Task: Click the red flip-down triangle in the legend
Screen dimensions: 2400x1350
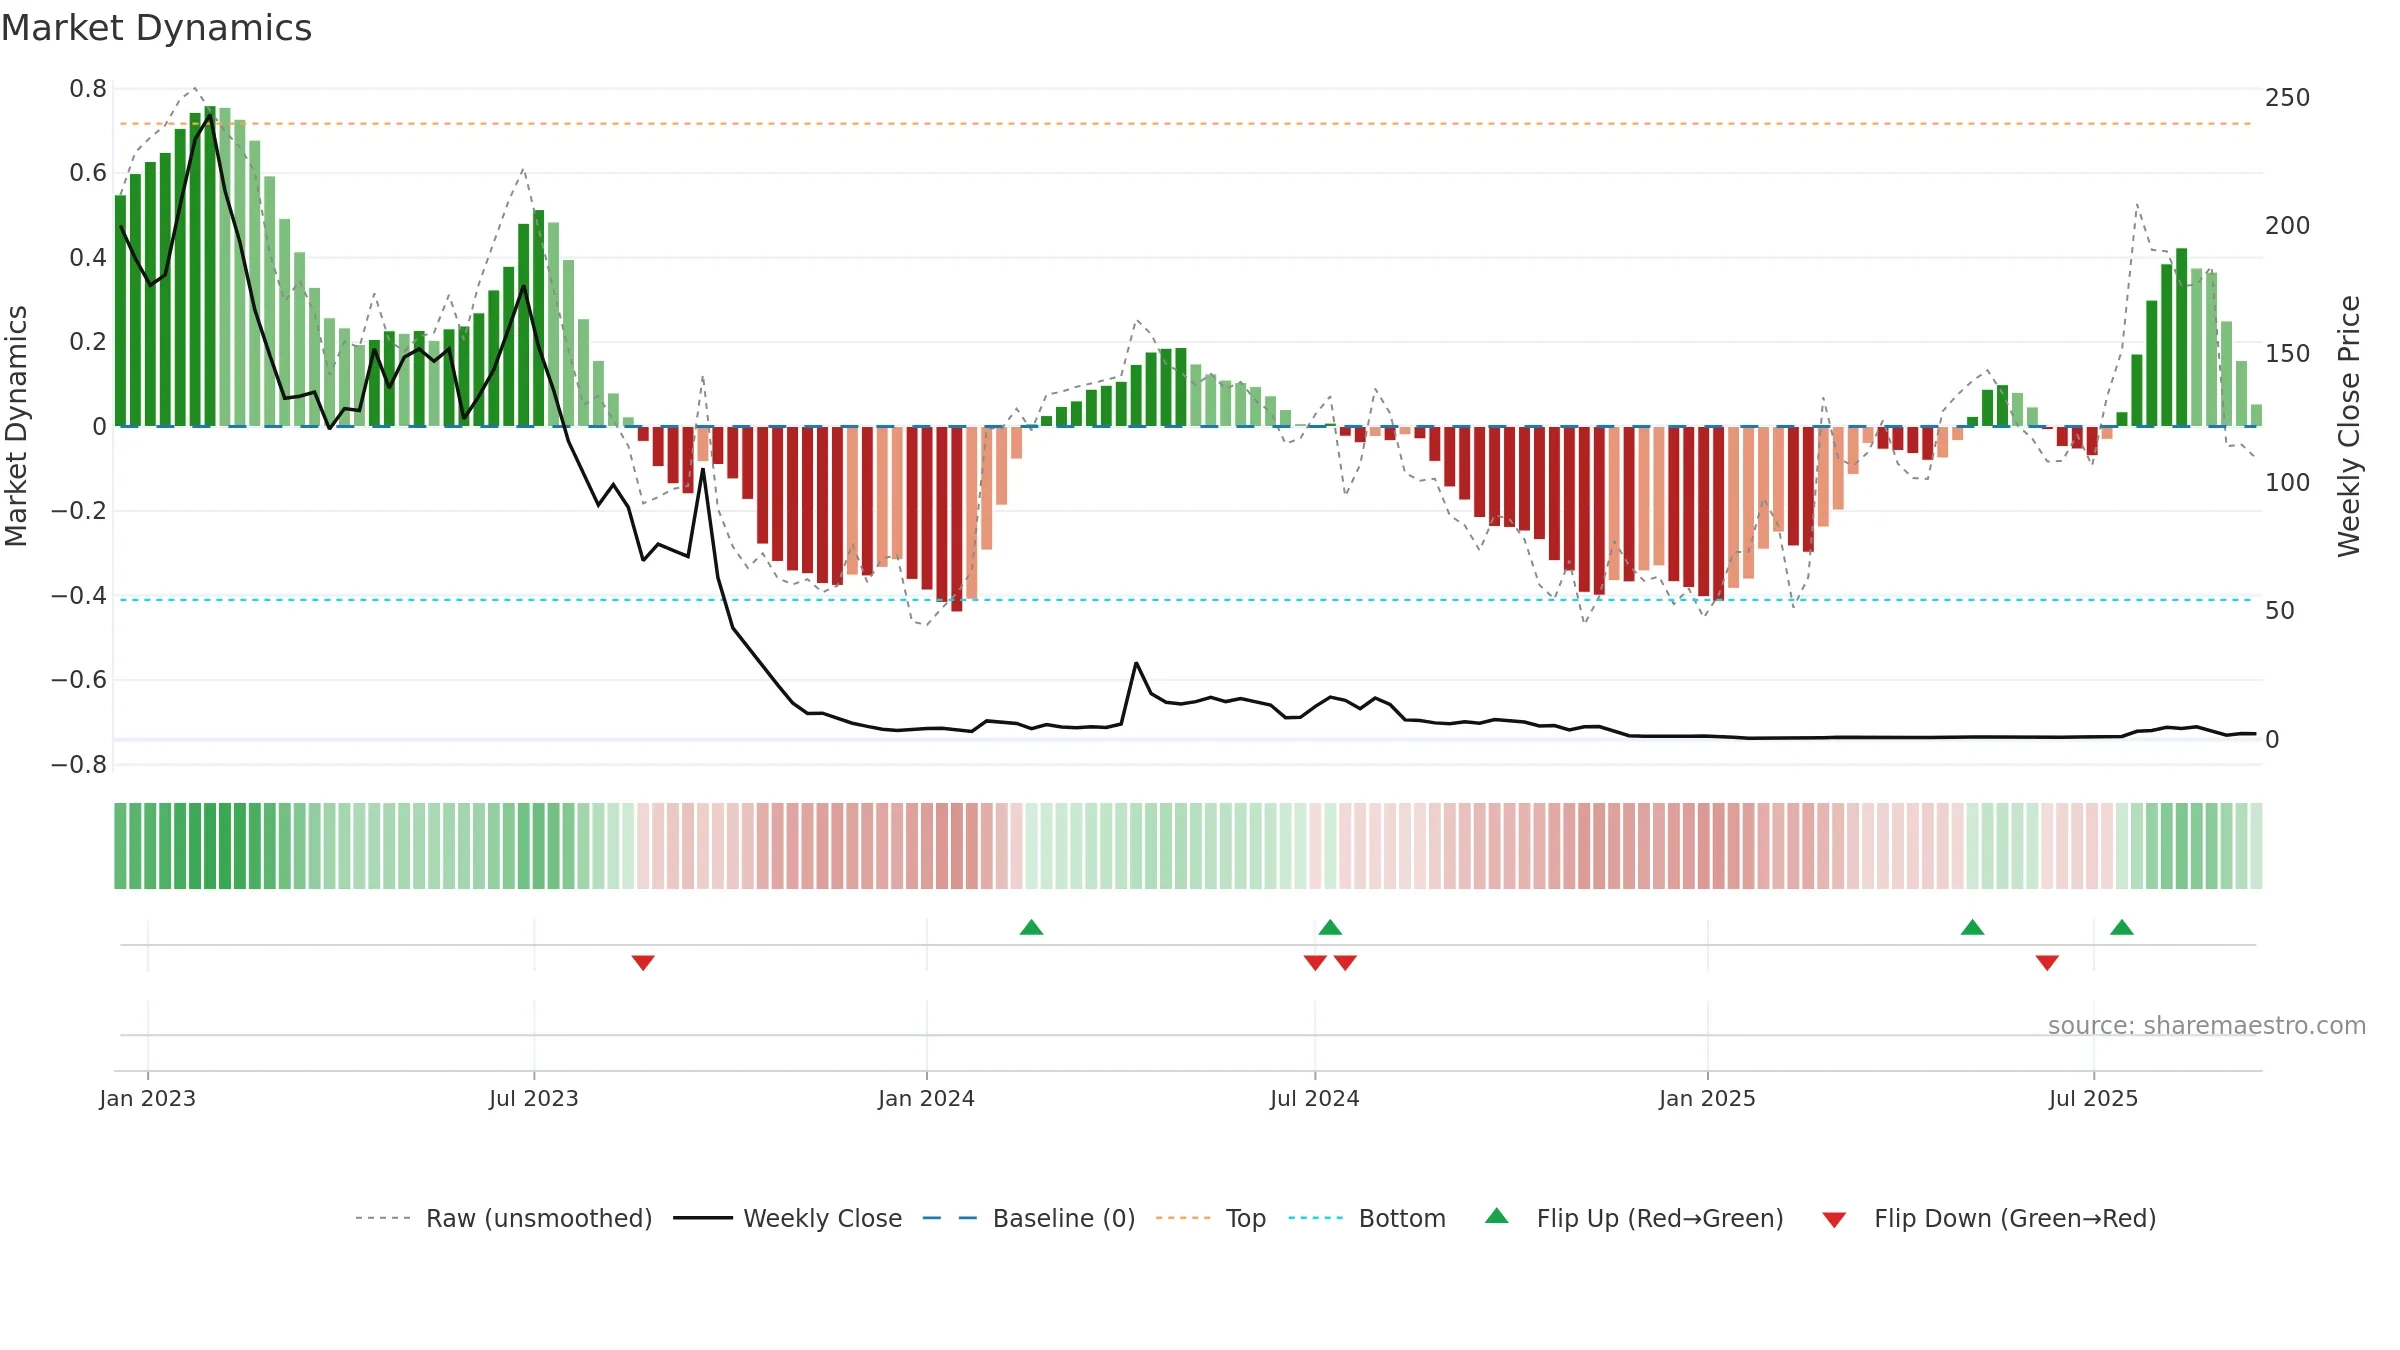Action: click(1834, 1220)
